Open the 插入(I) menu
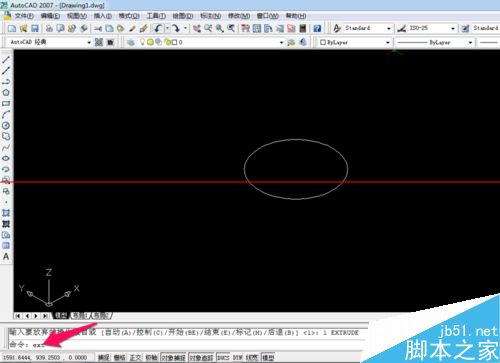The image size is (500, 363). pyautogui.click(x=103, y=16)
